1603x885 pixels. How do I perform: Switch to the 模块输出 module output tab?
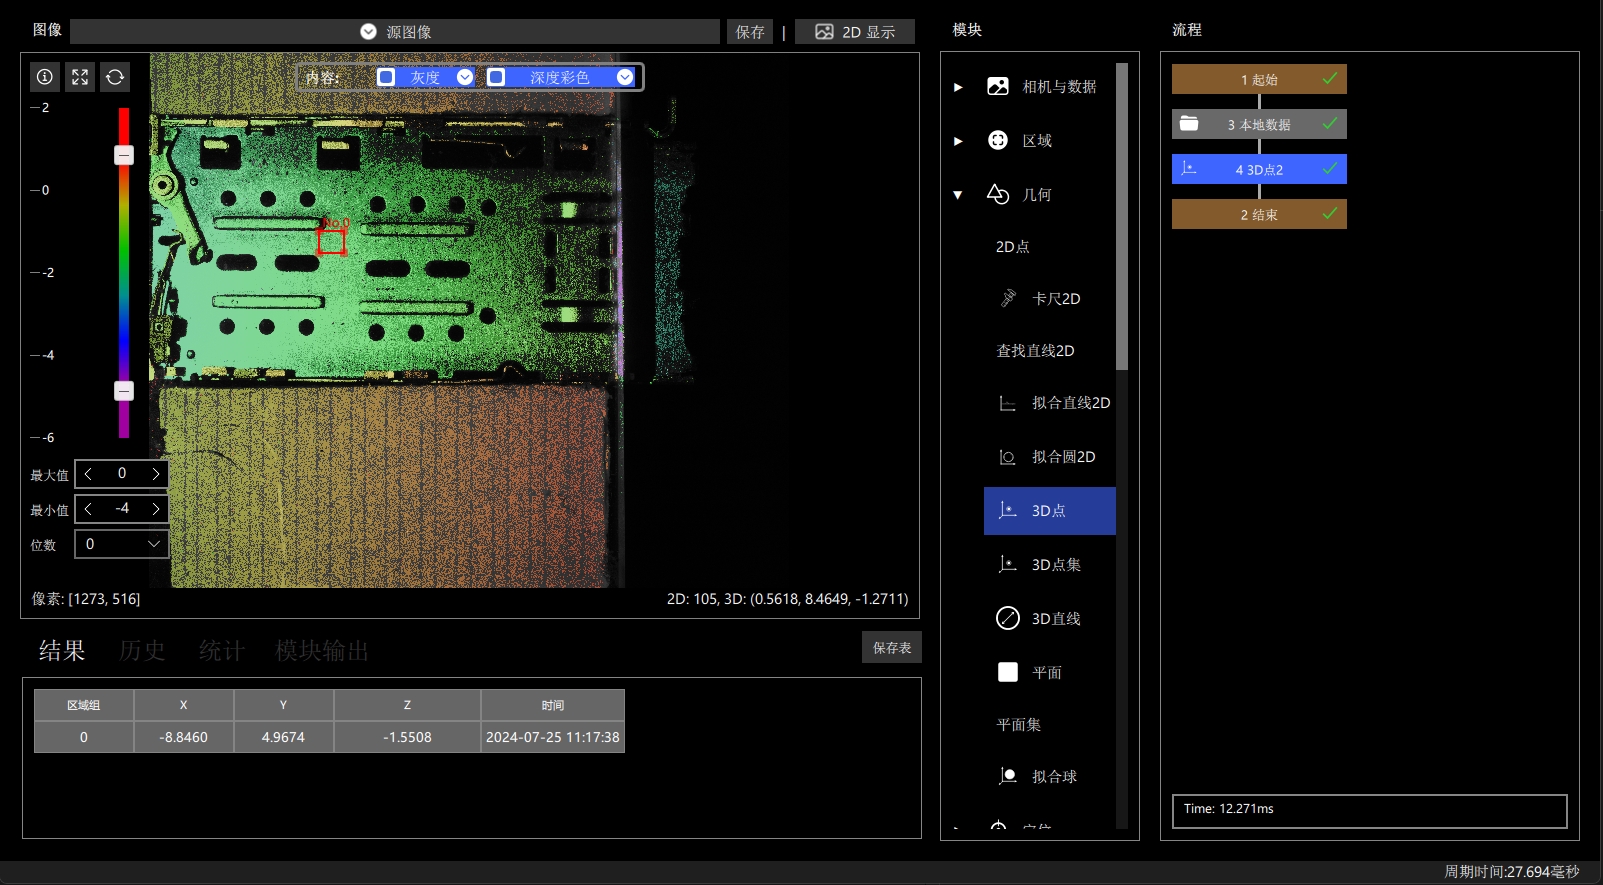click(322, 651)
